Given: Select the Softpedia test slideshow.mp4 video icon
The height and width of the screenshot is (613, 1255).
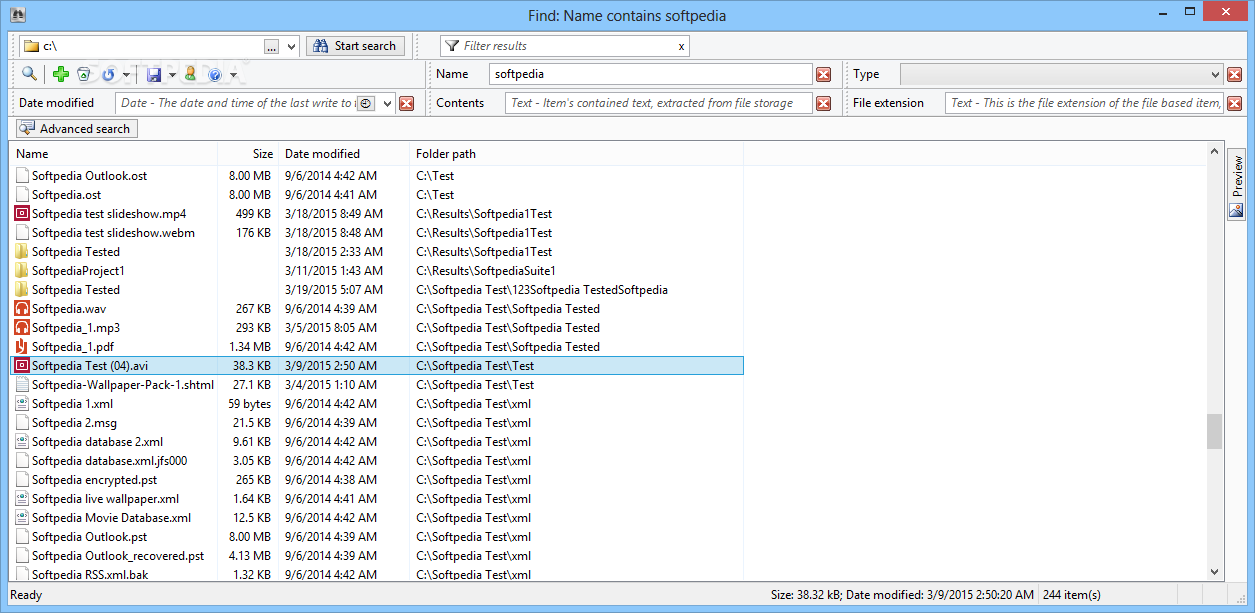Looking at the screenshot, I should point(22,214).
